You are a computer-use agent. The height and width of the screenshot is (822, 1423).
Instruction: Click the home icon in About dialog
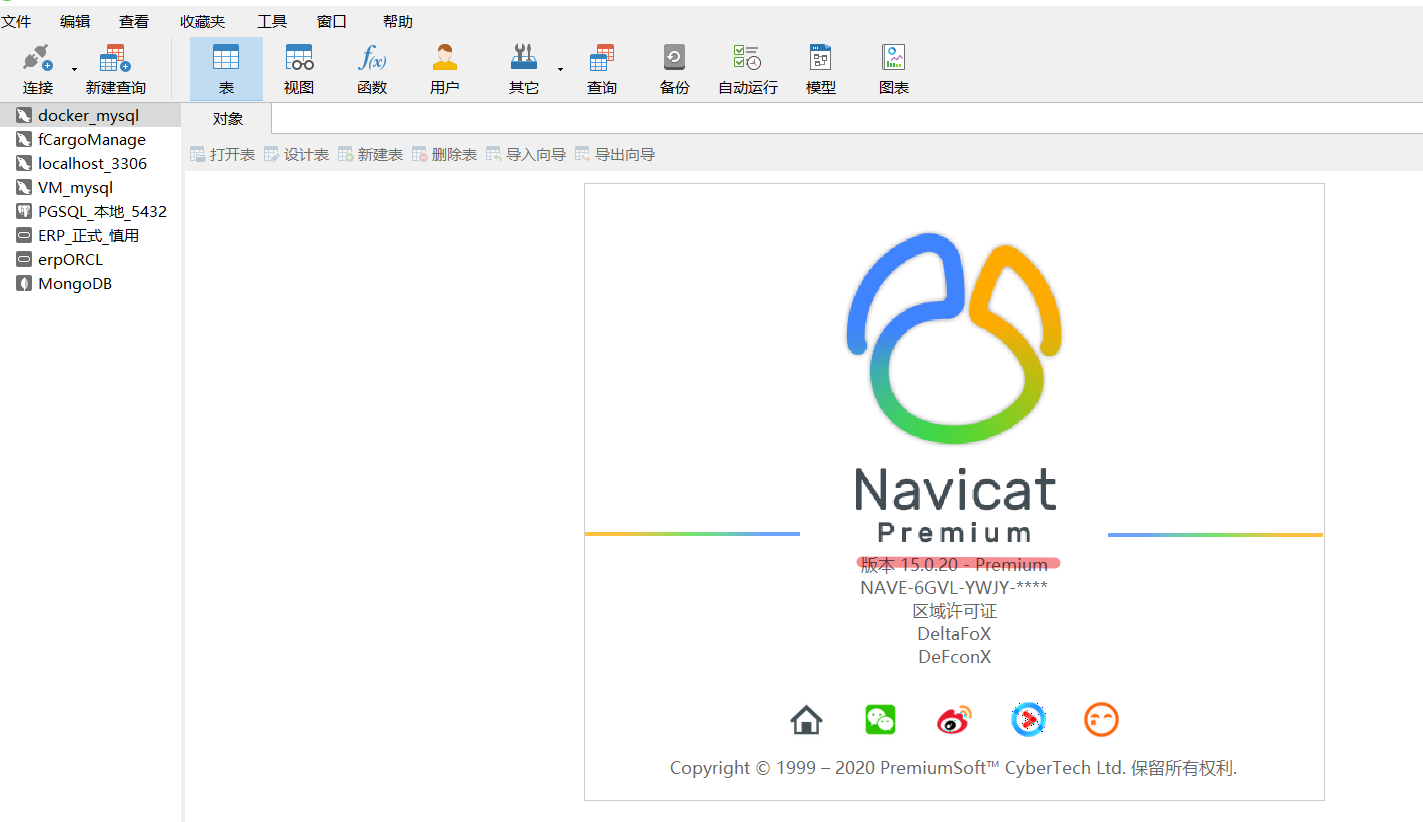[806, 720]
